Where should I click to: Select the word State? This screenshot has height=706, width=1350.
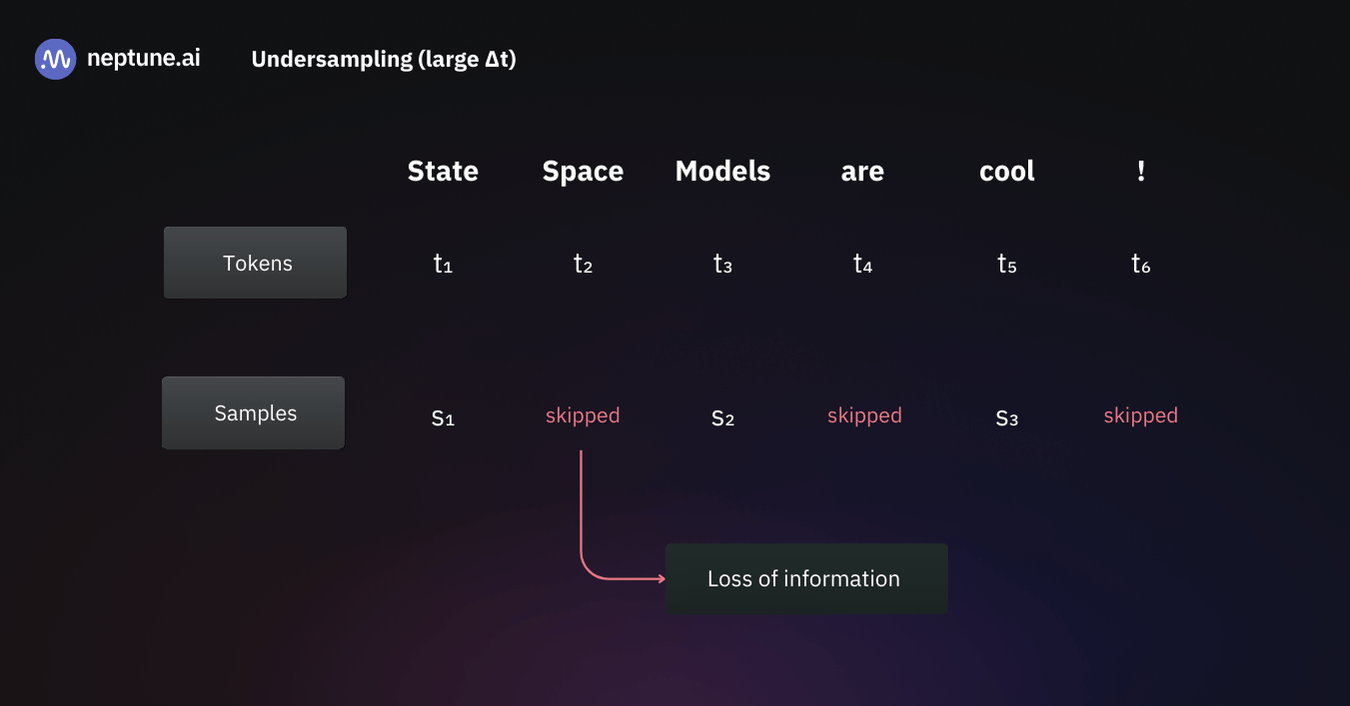click(443, 171)
